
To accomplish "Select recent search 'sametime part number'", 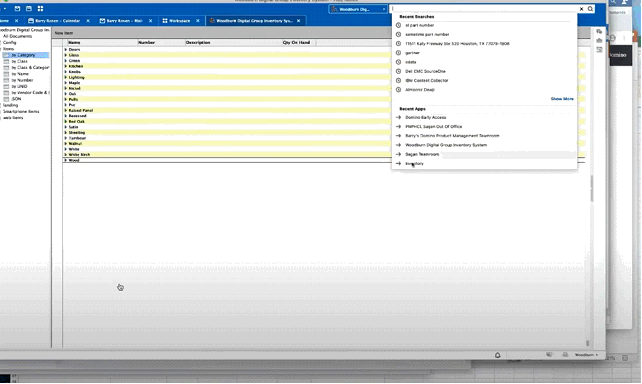I will tap(427, 34).
